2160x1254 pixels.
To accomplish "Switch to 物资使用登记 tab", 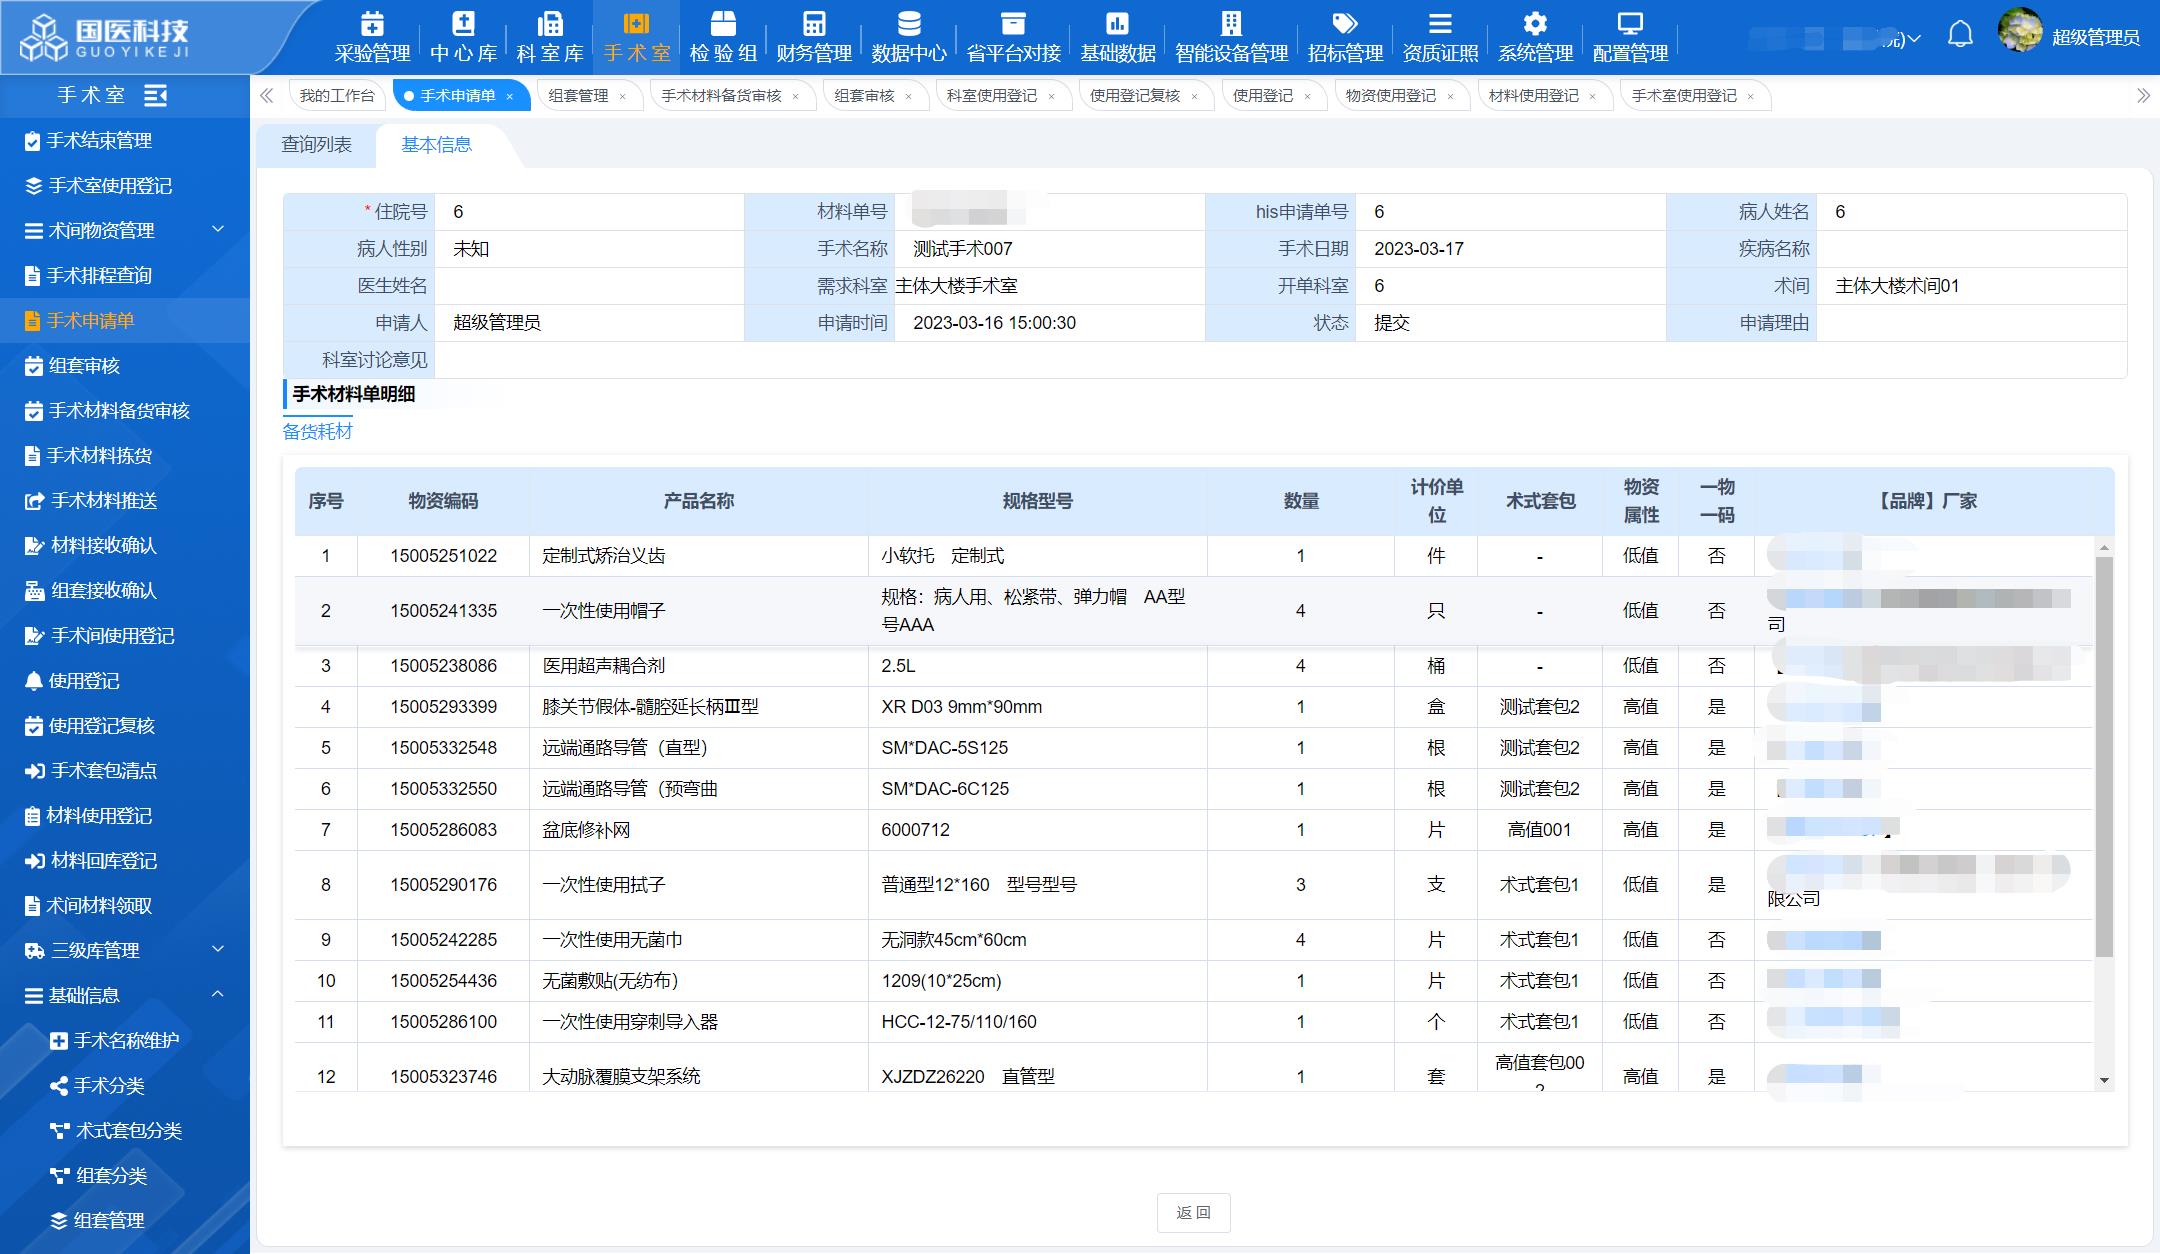I will pos(1390,96).
